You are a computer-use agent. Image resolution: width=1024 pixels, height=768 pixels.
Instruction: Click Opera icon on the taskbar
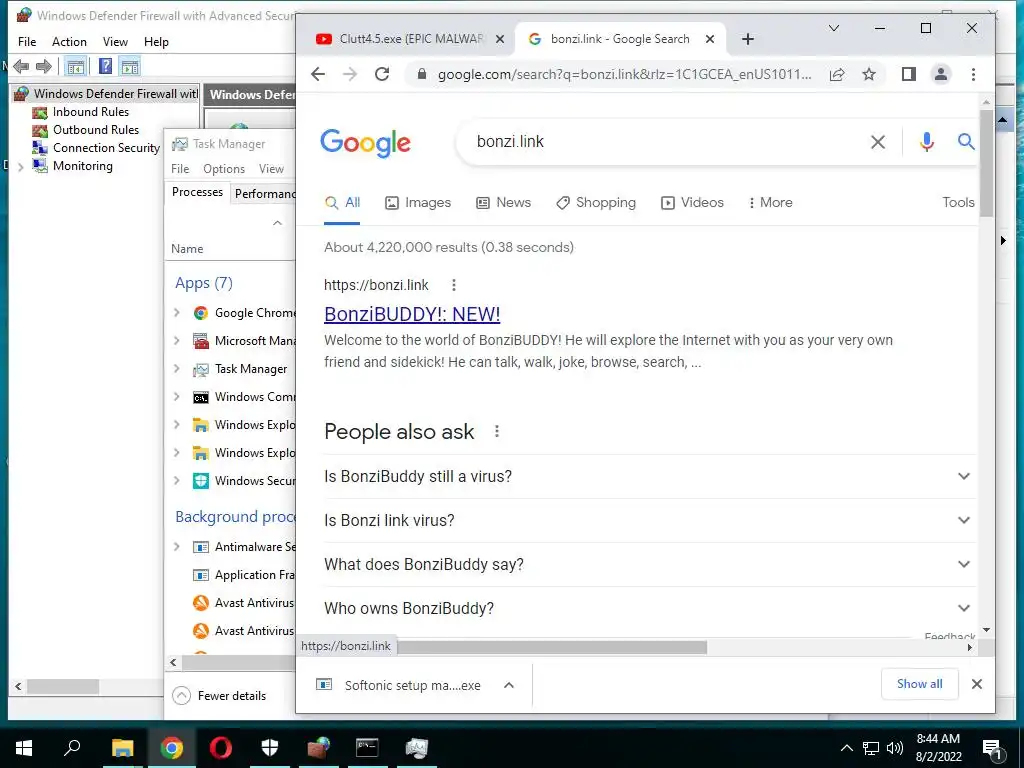coord(221,748)
